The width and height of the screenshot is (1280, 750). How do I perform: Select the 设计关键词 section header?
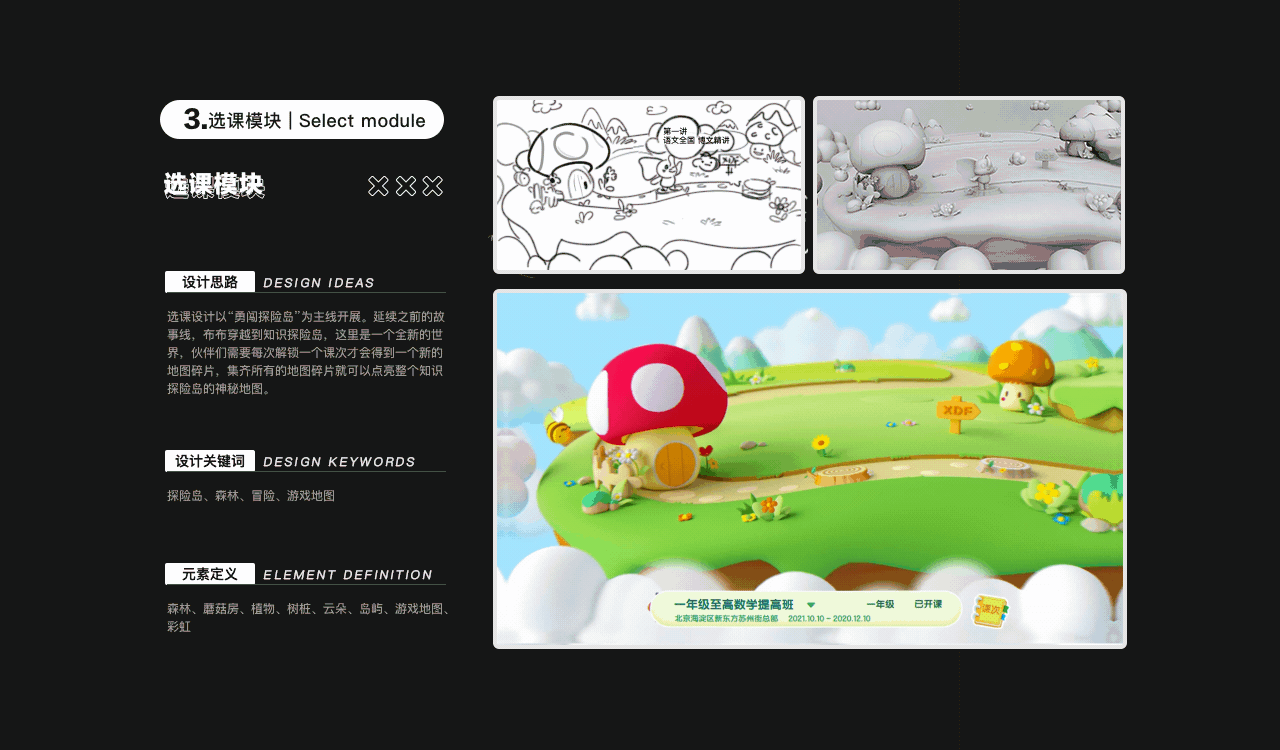point(210,460)
